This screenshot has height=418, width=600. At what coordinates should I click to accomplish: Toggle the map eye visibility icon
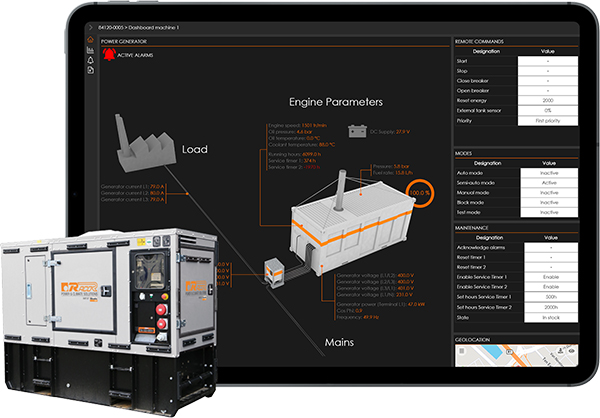pos(571,351)
